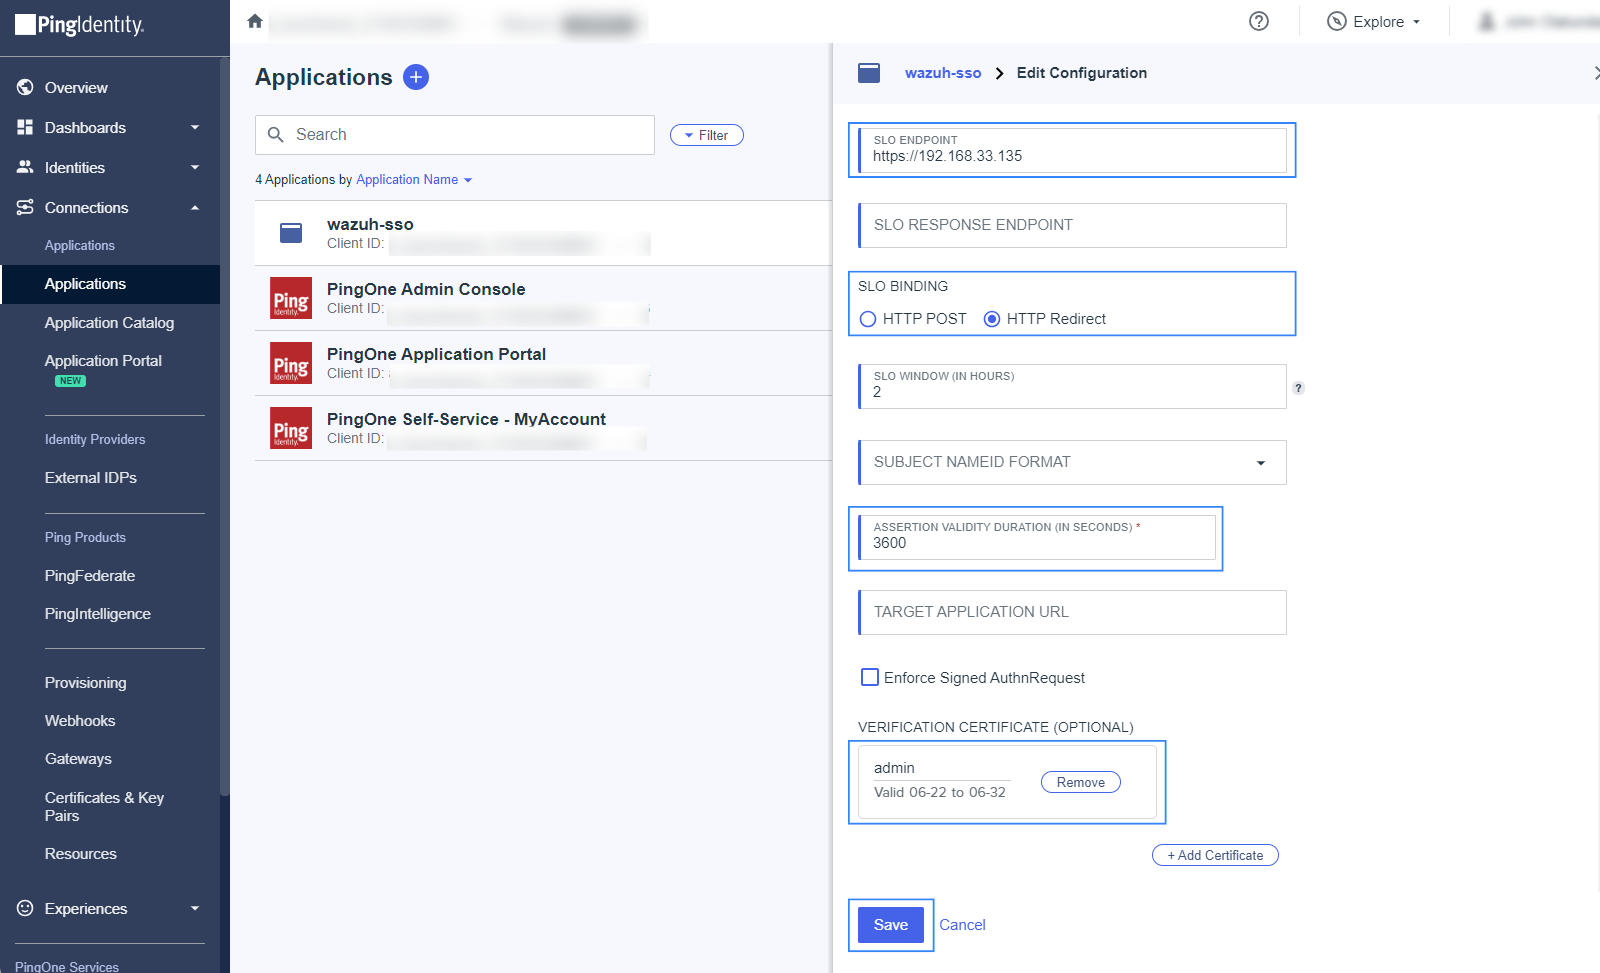The width and height of the screenshot is (1600, 973).
Task: Select the HTTP Redirect radio button
Action: click(x=992, y=319)
